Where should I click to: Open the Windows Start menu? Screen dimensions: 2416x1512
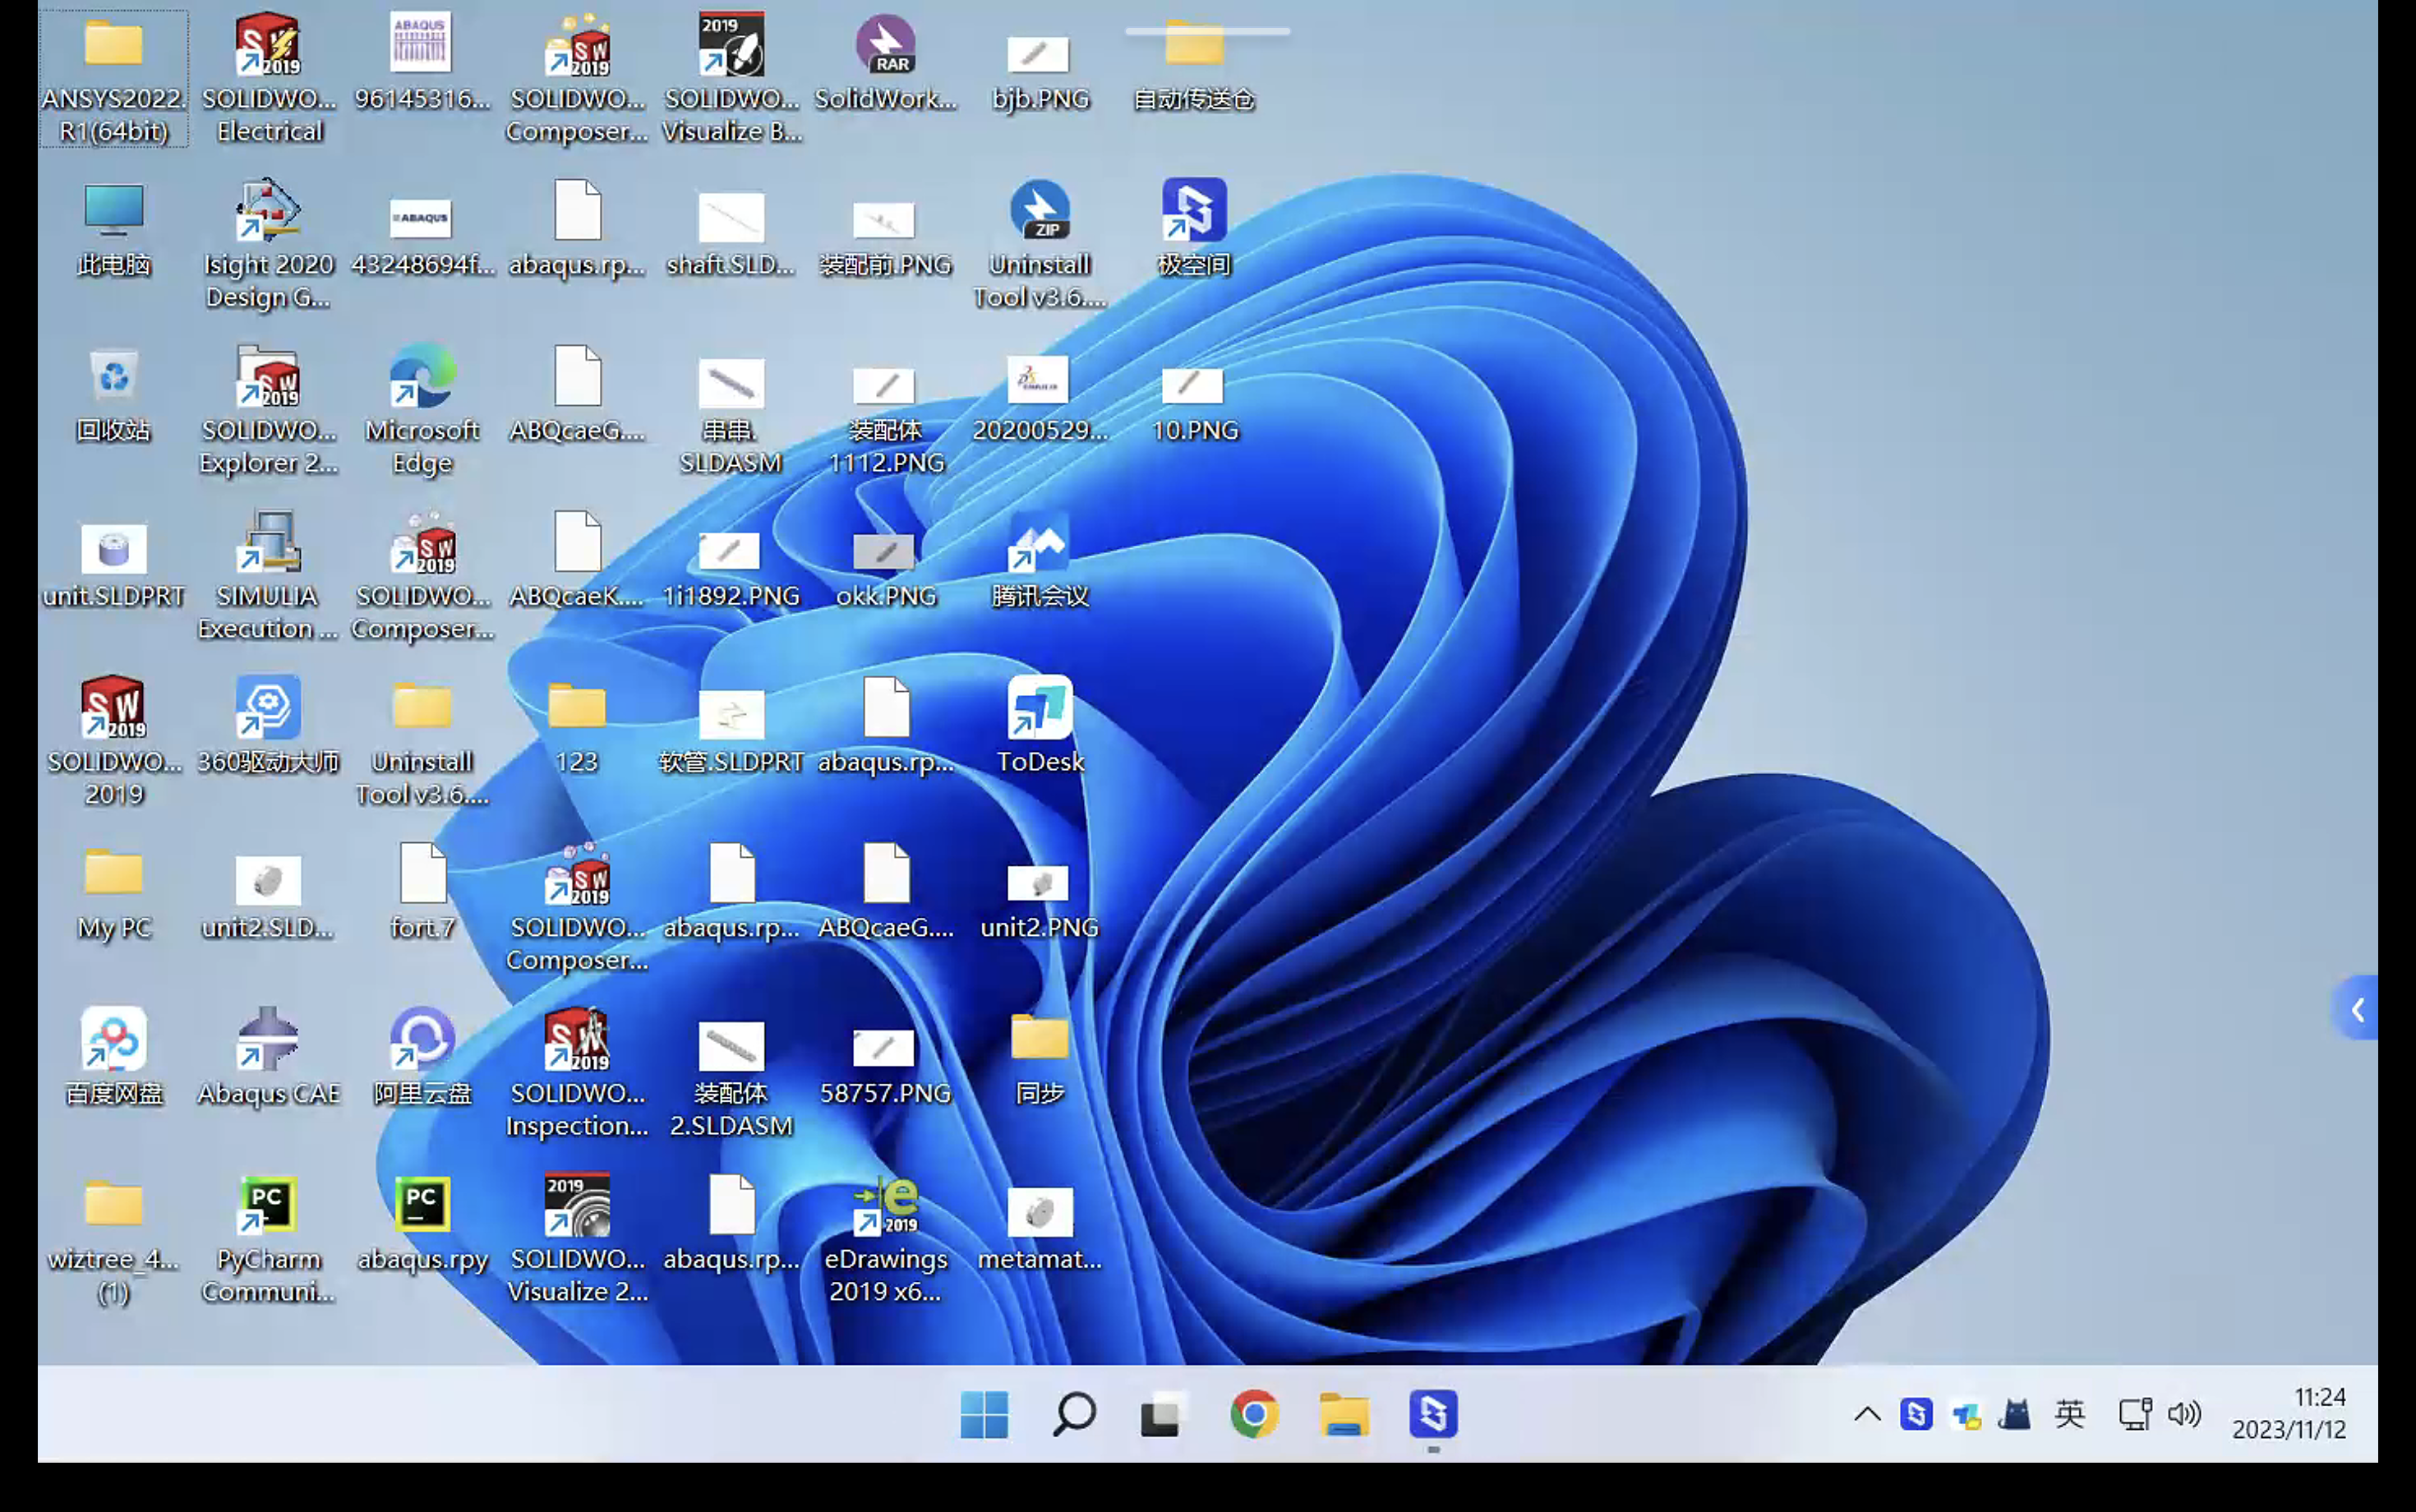click(x=984, y=1415)
